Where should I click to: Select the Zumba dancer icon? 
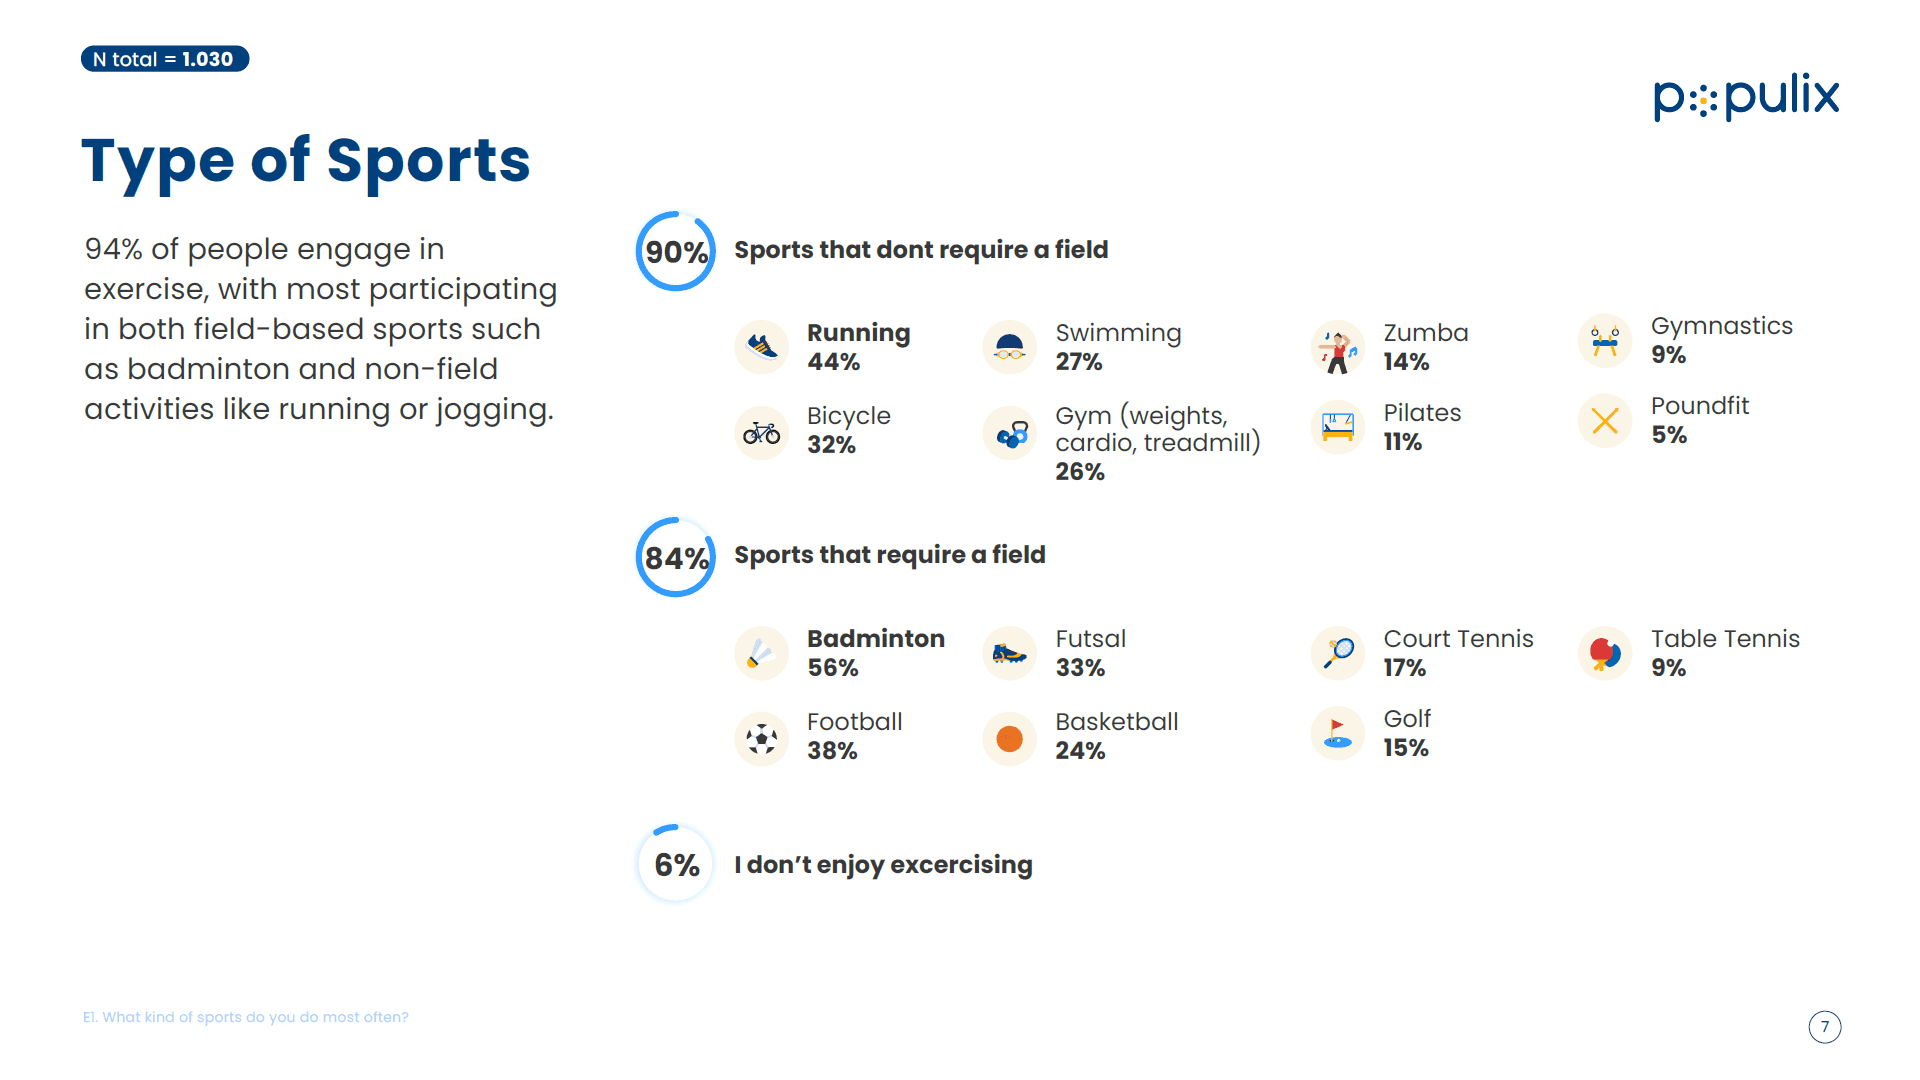(1338, 347)
